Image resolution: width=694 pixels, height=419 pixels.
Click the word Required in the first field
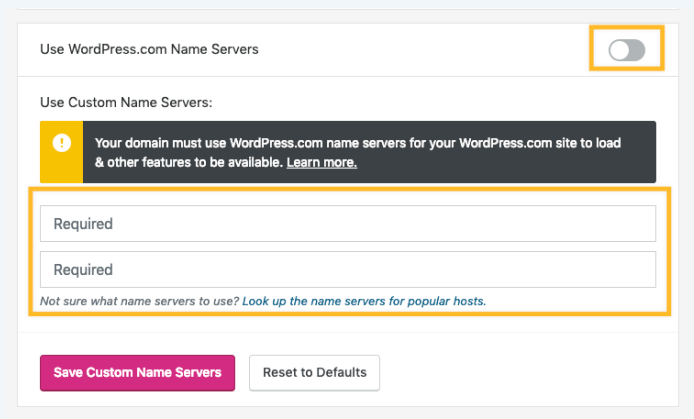tap(83, 224)
